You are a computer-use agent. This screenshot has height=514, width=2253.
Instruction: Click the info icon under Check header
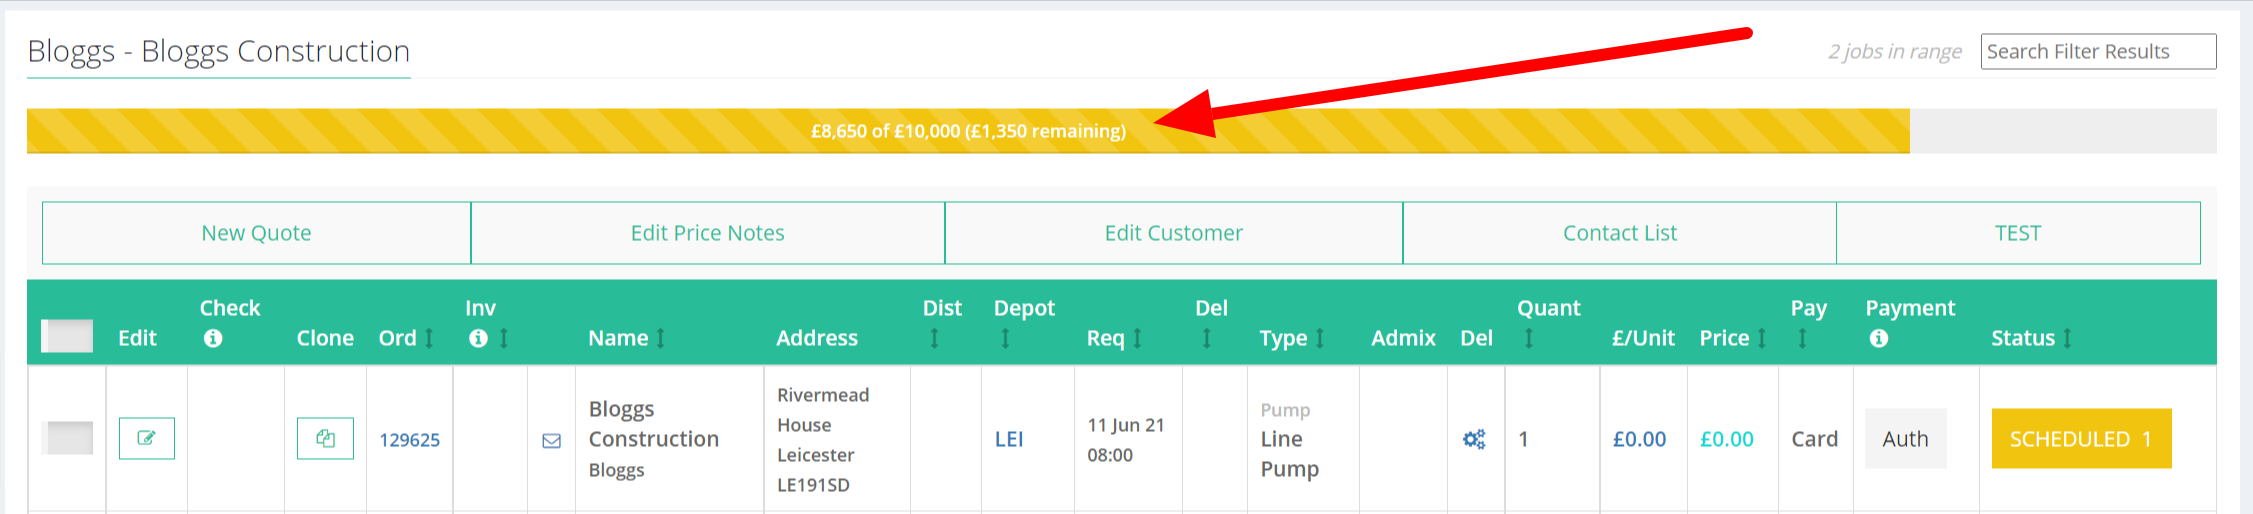pos(213,339)
